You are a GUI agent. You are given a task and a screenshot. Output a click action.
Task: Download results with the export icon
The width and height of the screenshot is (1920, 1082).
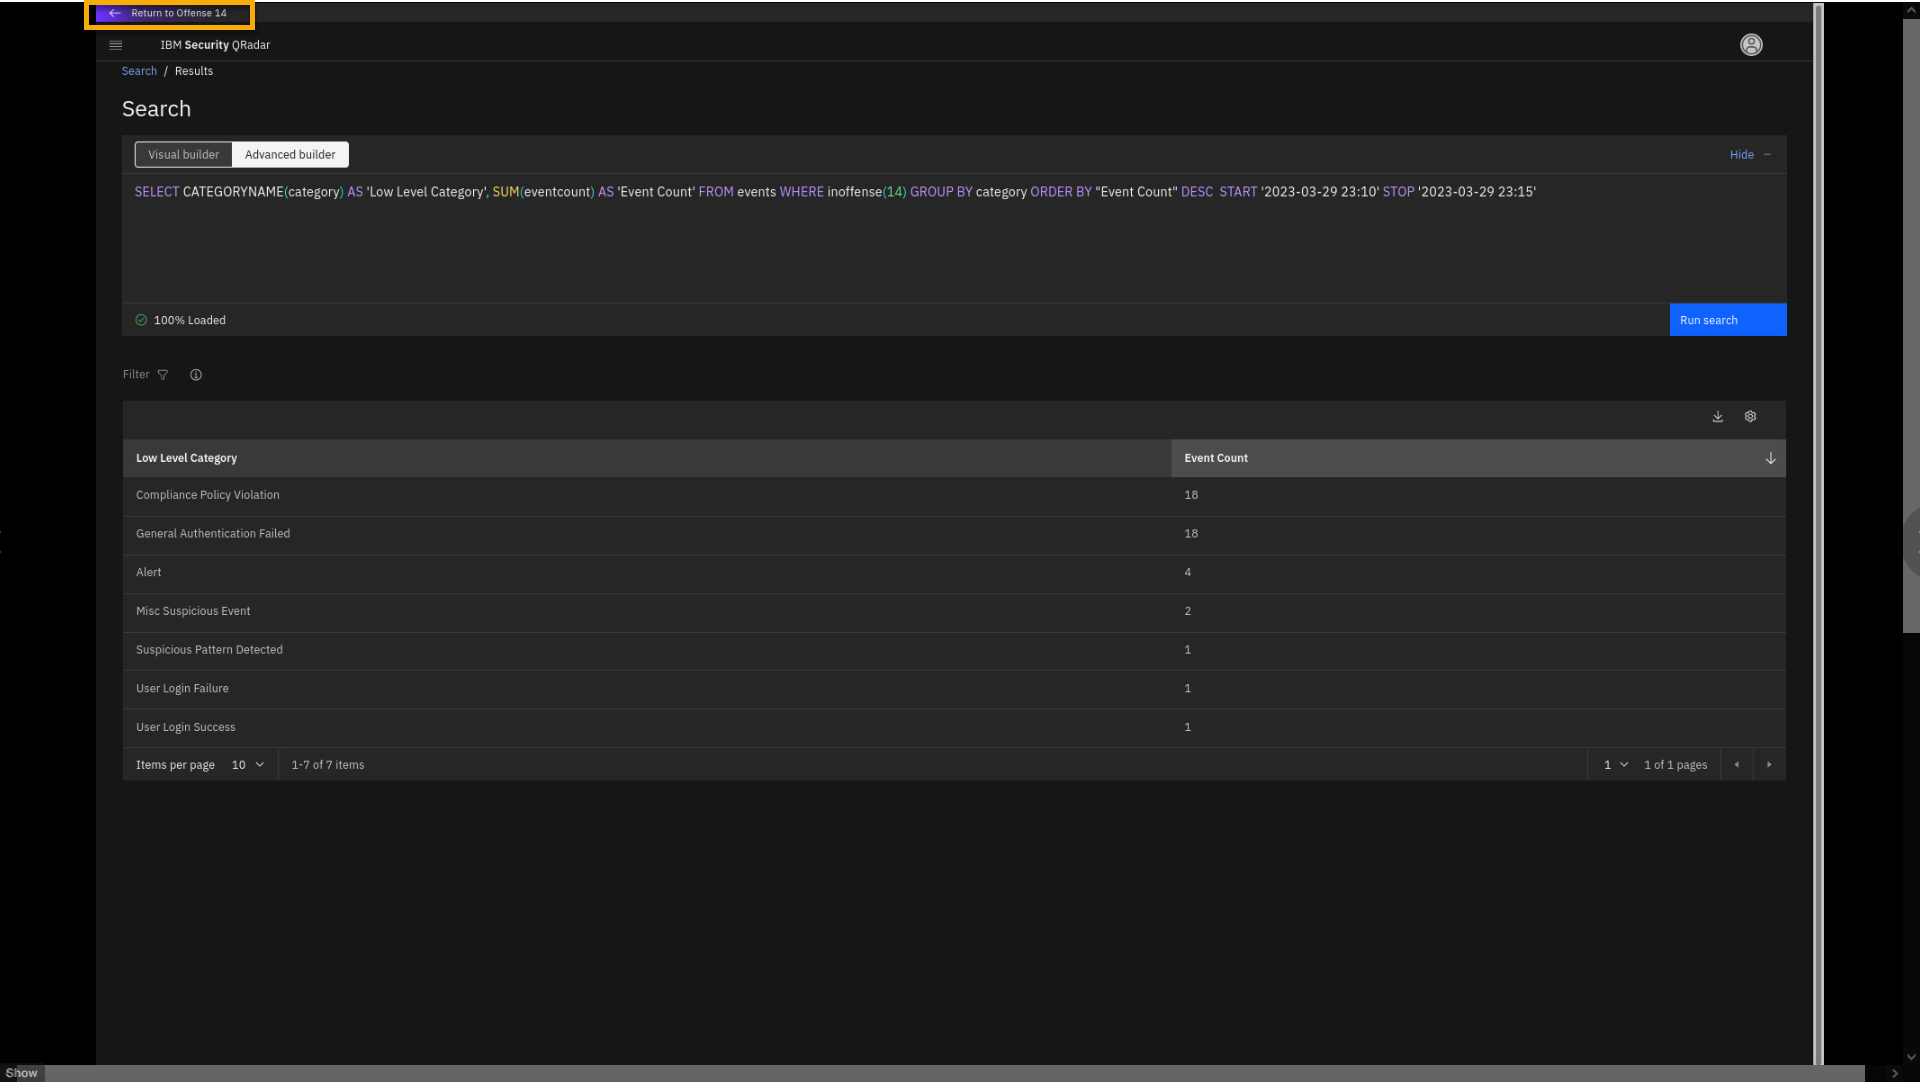[1717, 417]
